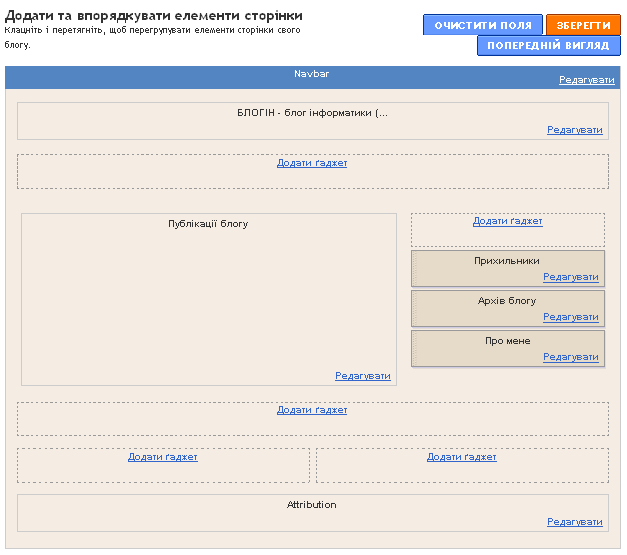Select the Прихильники gadget box
Viewport: 627px width, 555px height.
point(508,269)
